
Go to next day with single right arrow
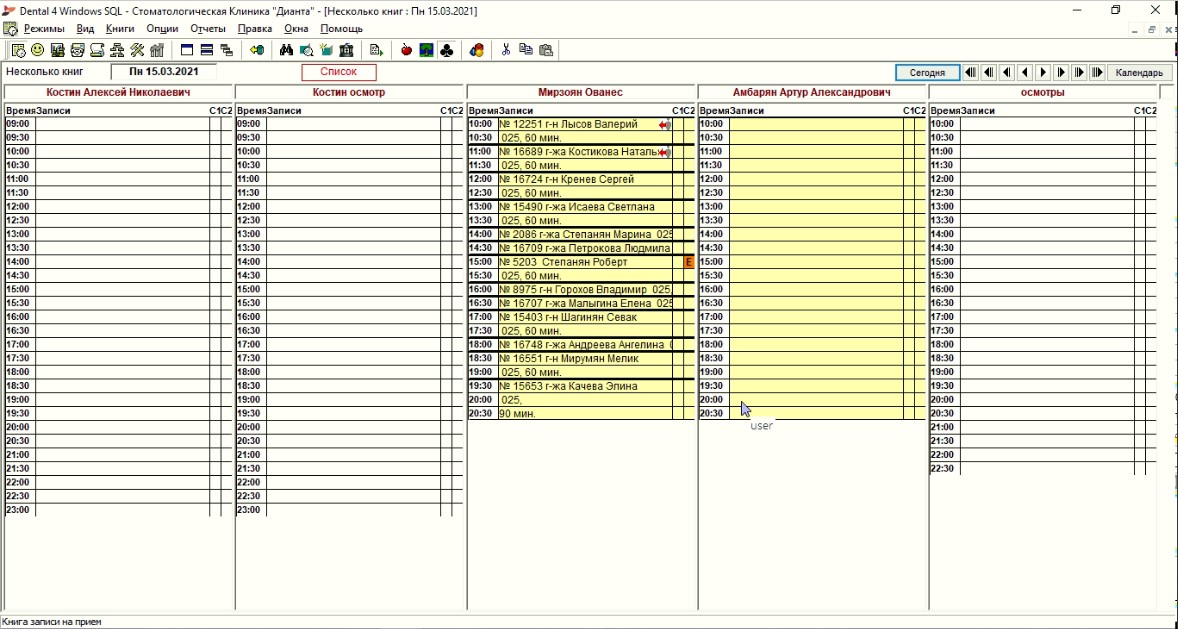(x=1043, y=73)
